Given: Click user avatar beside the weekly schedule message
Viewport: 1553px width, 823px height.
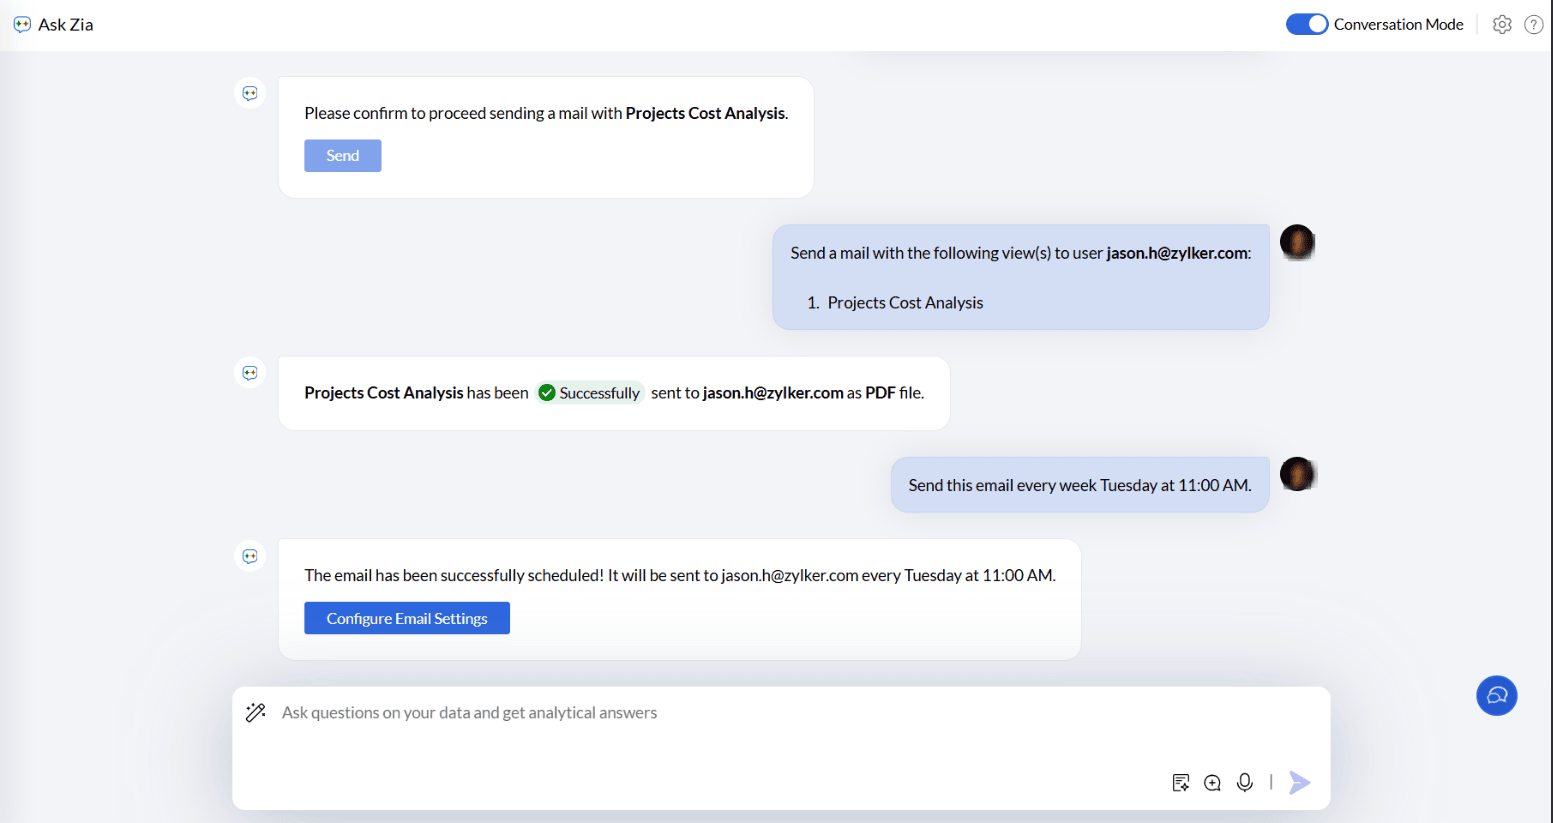Looking at the screenshot, I should click(x=1297, y=474).
